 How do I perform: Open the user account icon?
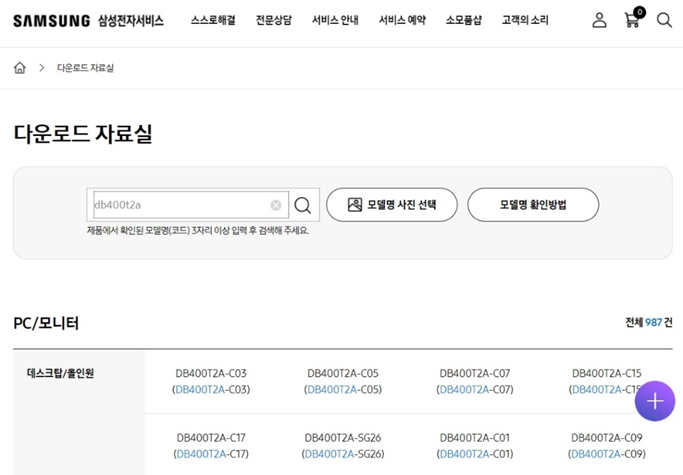point(599,20)
